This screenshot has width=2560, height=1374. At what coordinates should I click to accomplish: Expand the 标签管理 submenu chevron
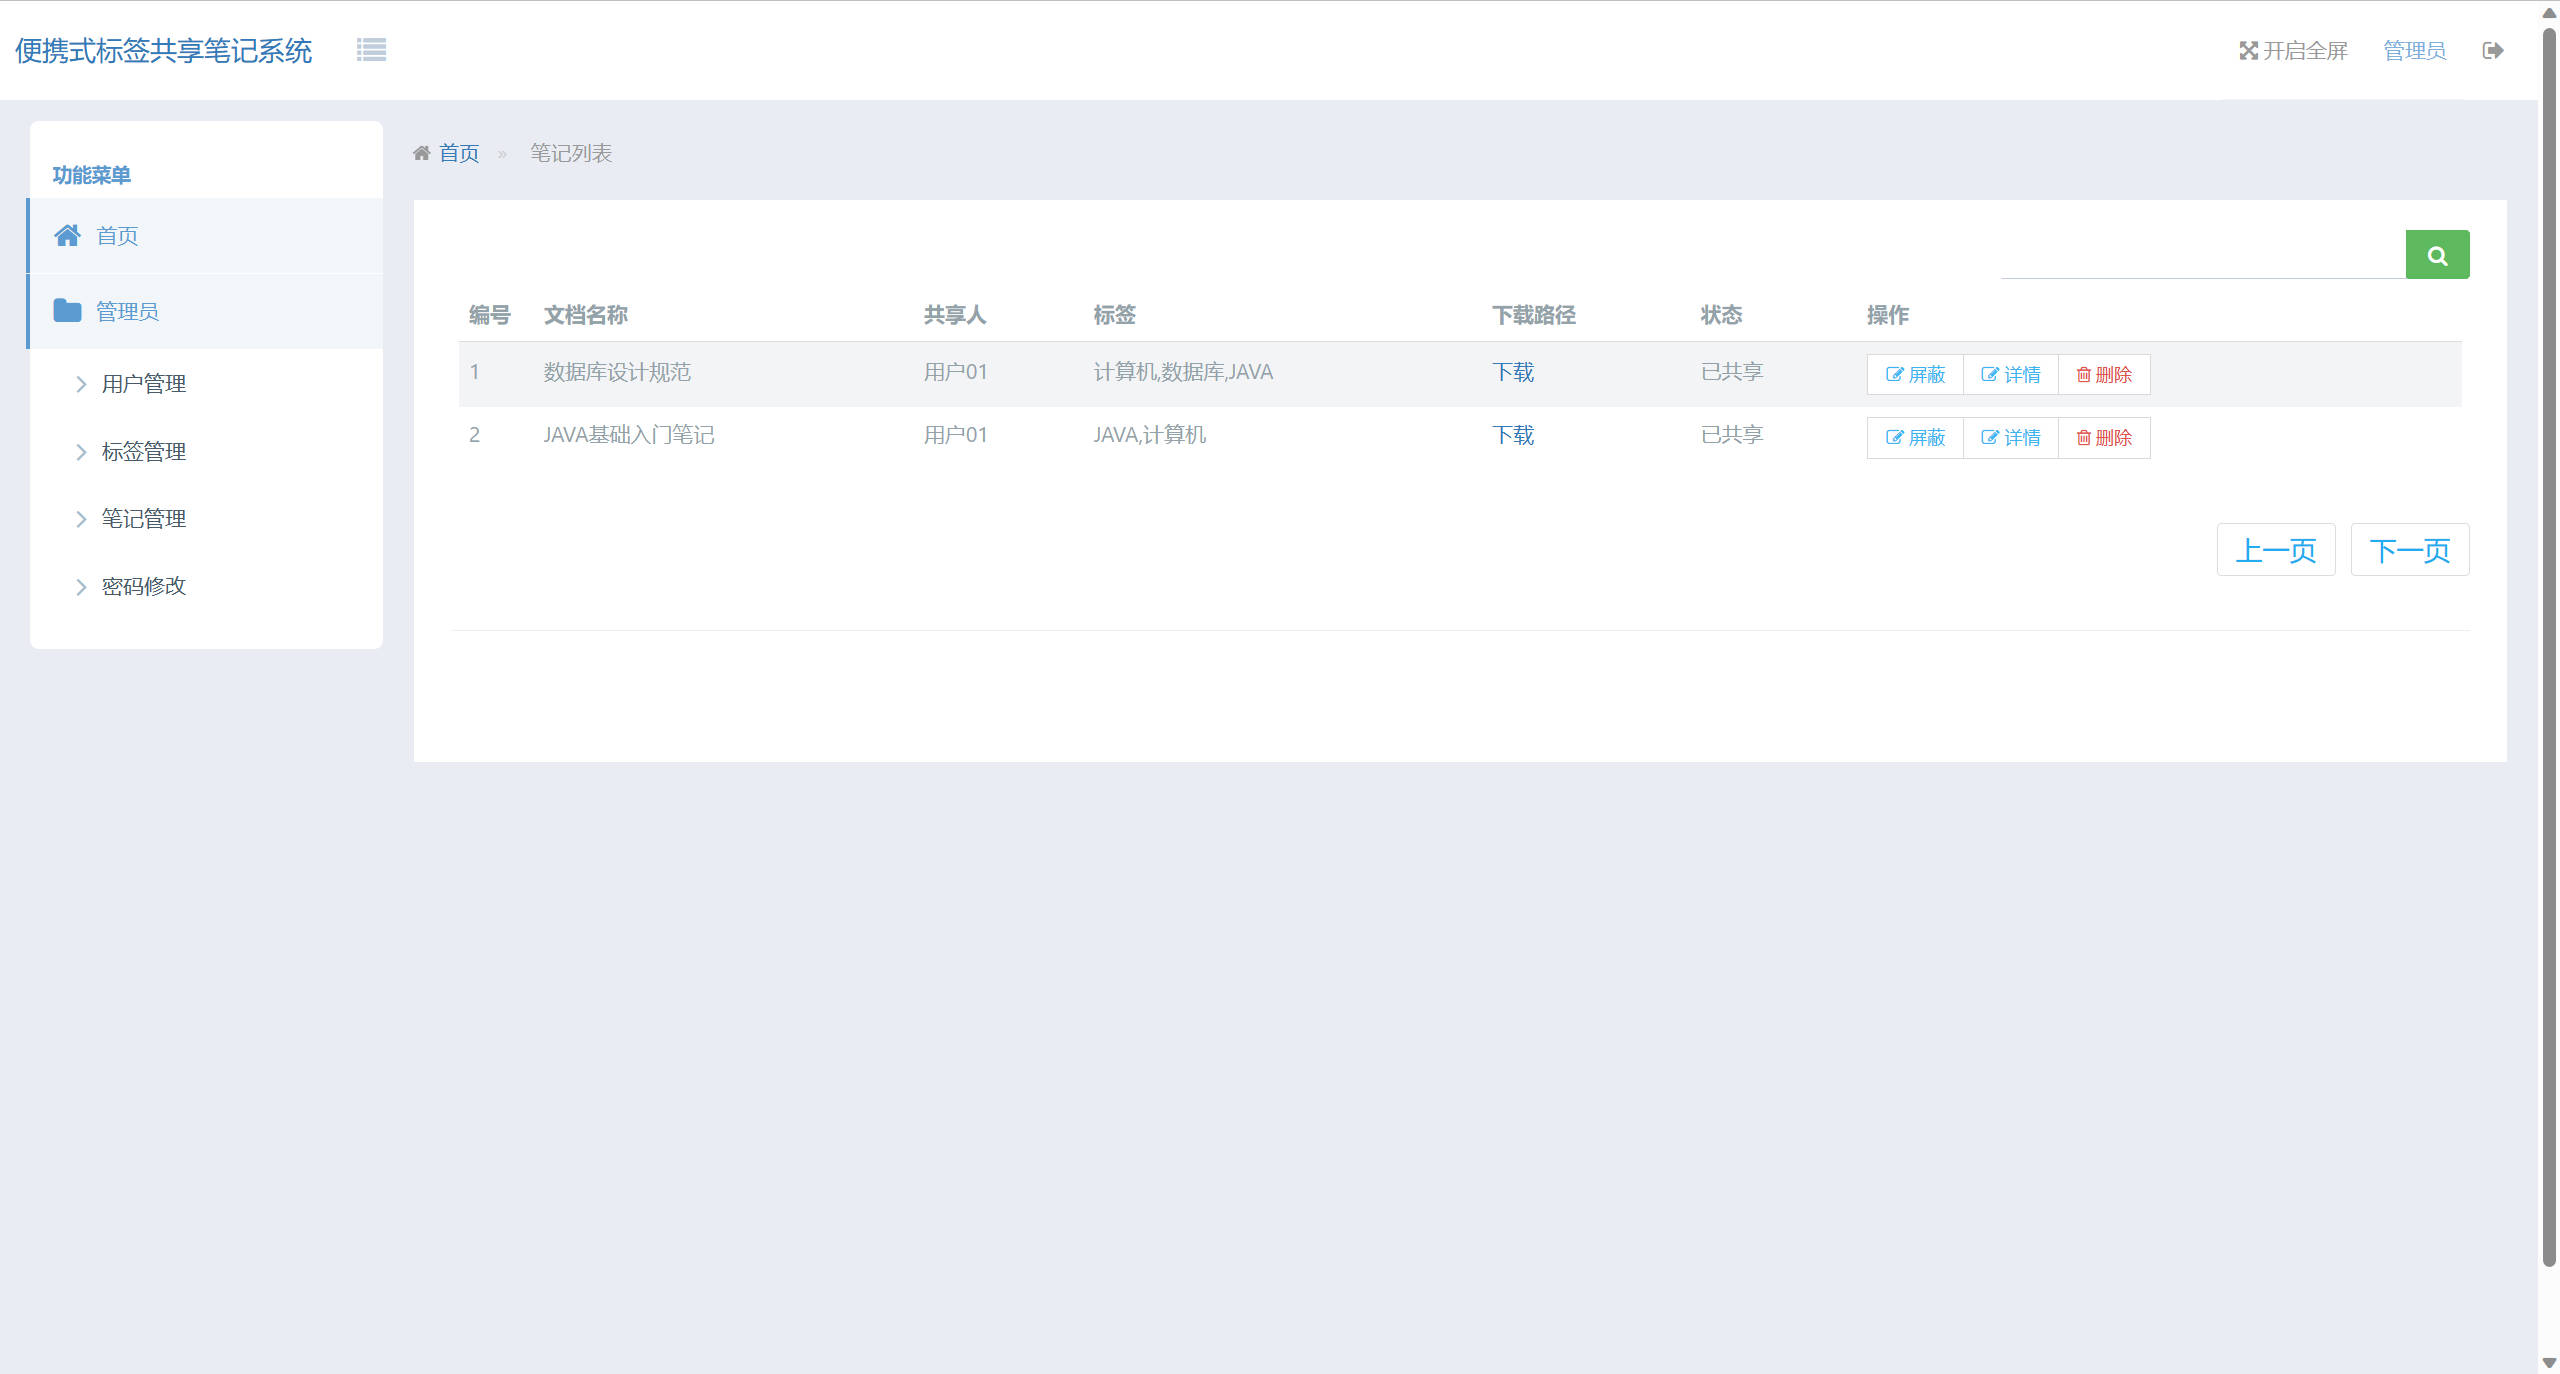82,452
